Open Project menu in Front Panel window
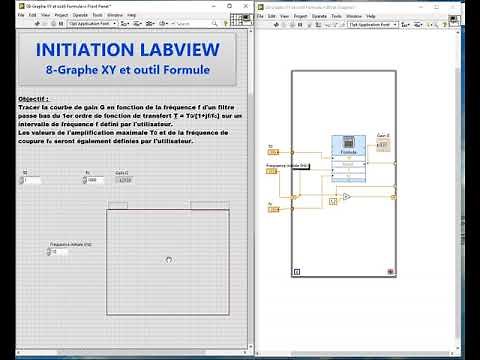This screenshot has height=360, width=480. [61, 15]
